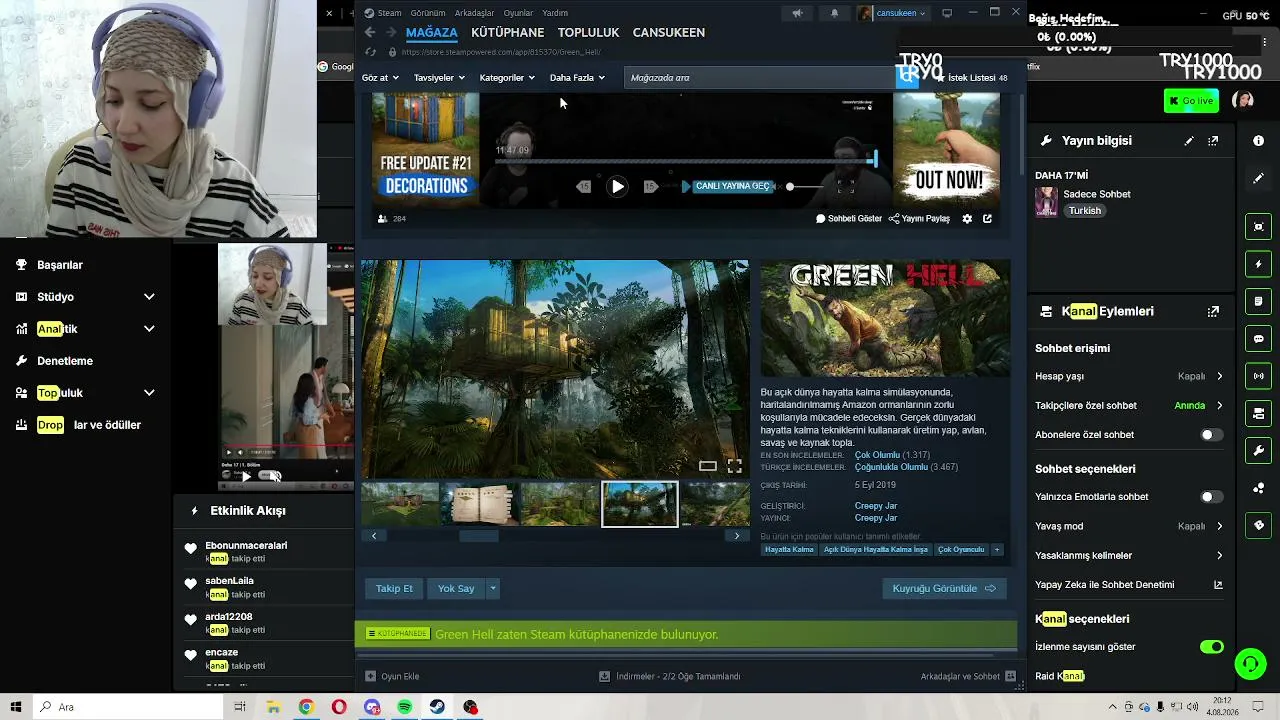Open the İstek Listesi wishlist

tap(971, 77)
